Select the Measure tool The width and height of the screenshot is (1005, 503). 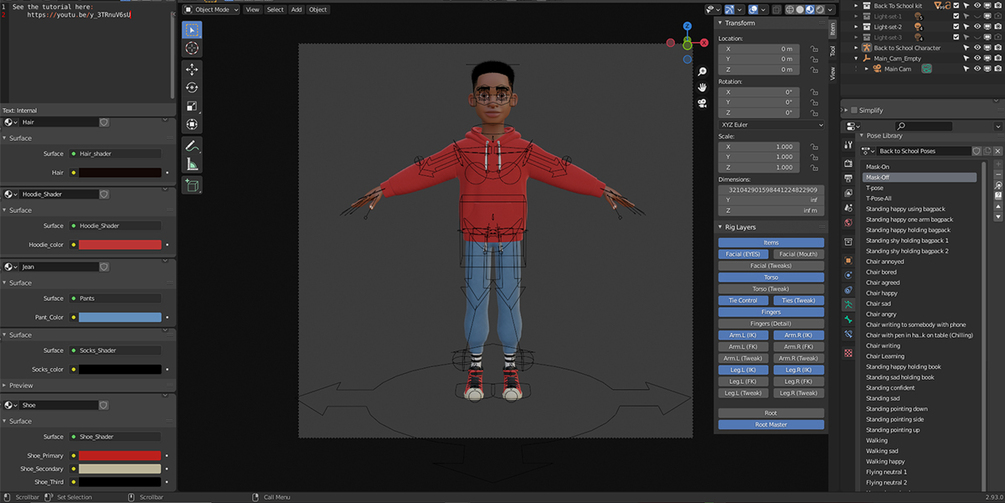point(192,164)
